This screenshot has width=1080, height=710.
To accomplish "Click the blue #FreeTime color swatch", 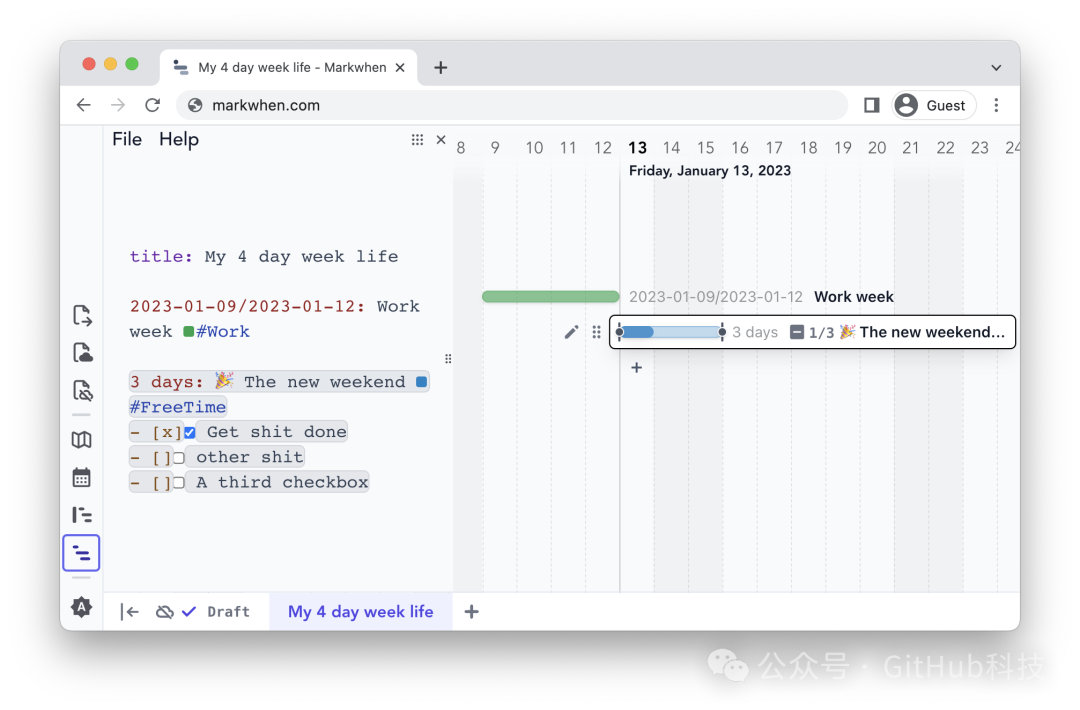I will (x=422, y=382).
